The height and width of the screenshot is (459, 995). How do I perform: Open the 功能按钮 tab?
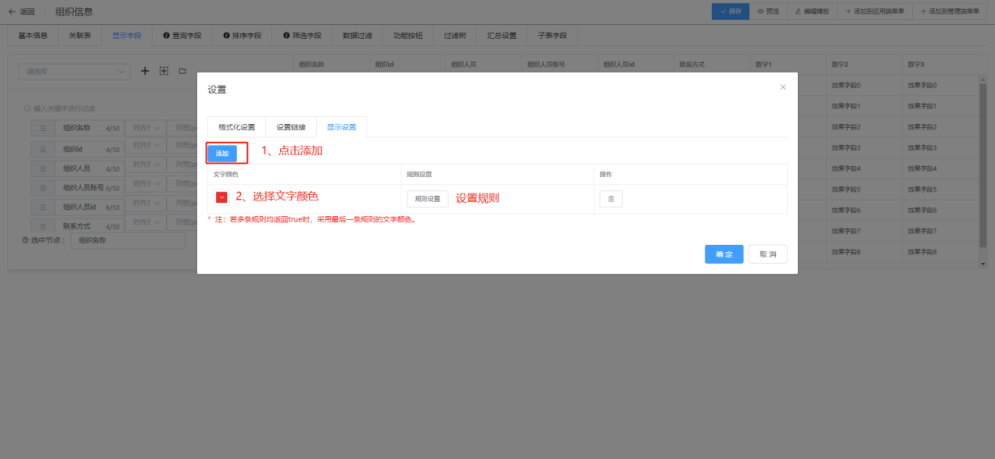408,36
